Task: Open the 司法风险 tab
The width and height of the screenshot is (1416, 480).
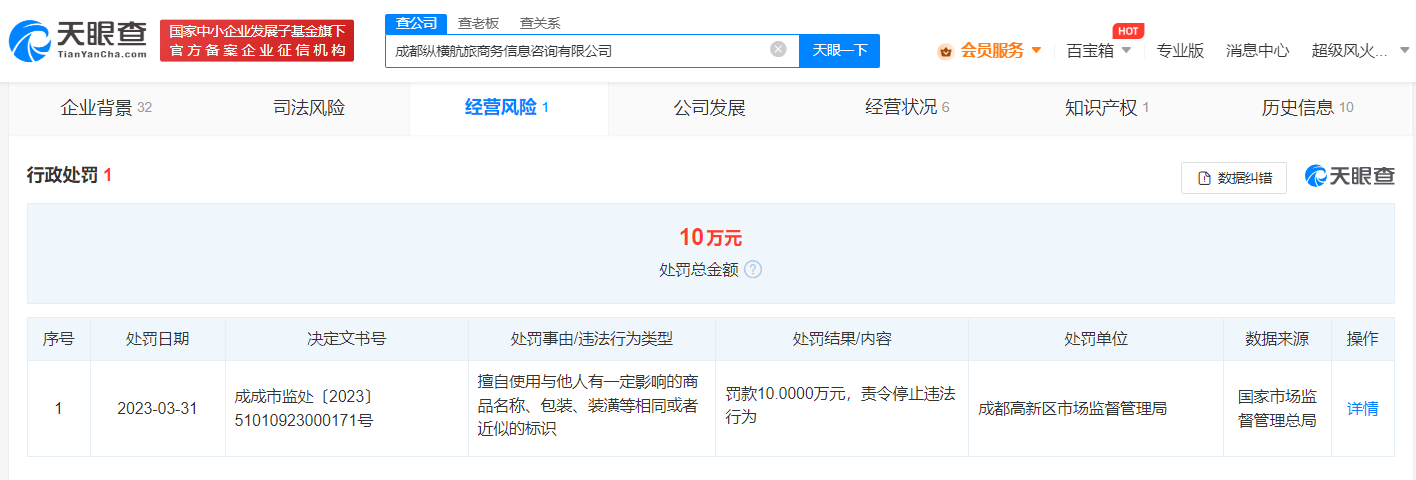Action: tap(309, 108)
